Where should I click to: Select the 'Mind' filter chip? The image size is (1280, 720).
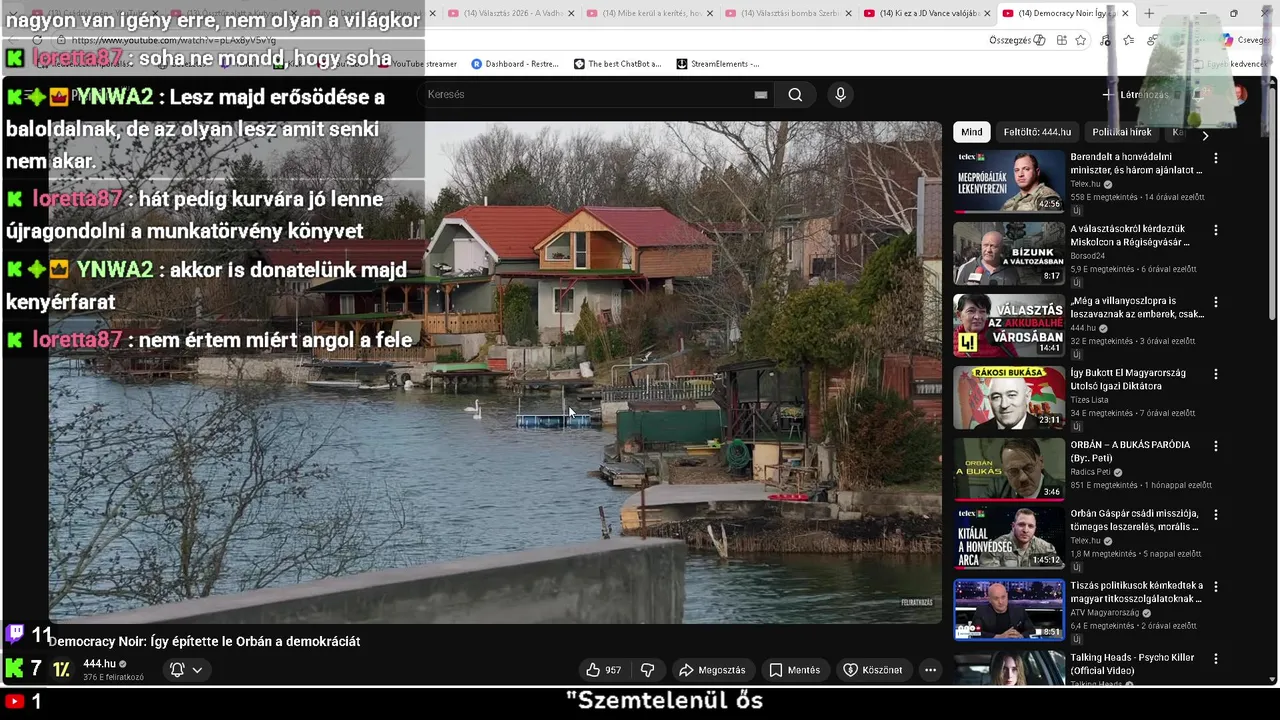972,132
